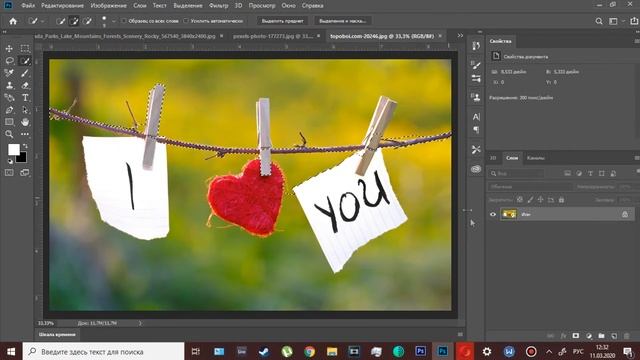This screenshot has width=640, height=360.
Task: Toggle lock position in Layers panel
Action: 540,200
